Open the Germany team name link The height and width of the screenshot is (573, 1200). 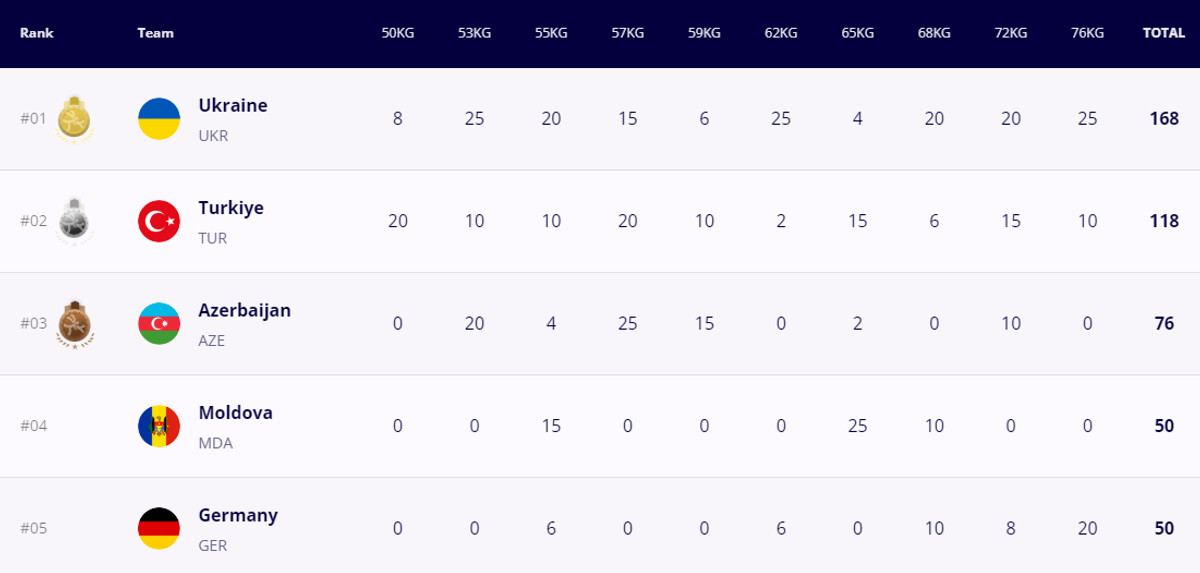tap(238, 516)
